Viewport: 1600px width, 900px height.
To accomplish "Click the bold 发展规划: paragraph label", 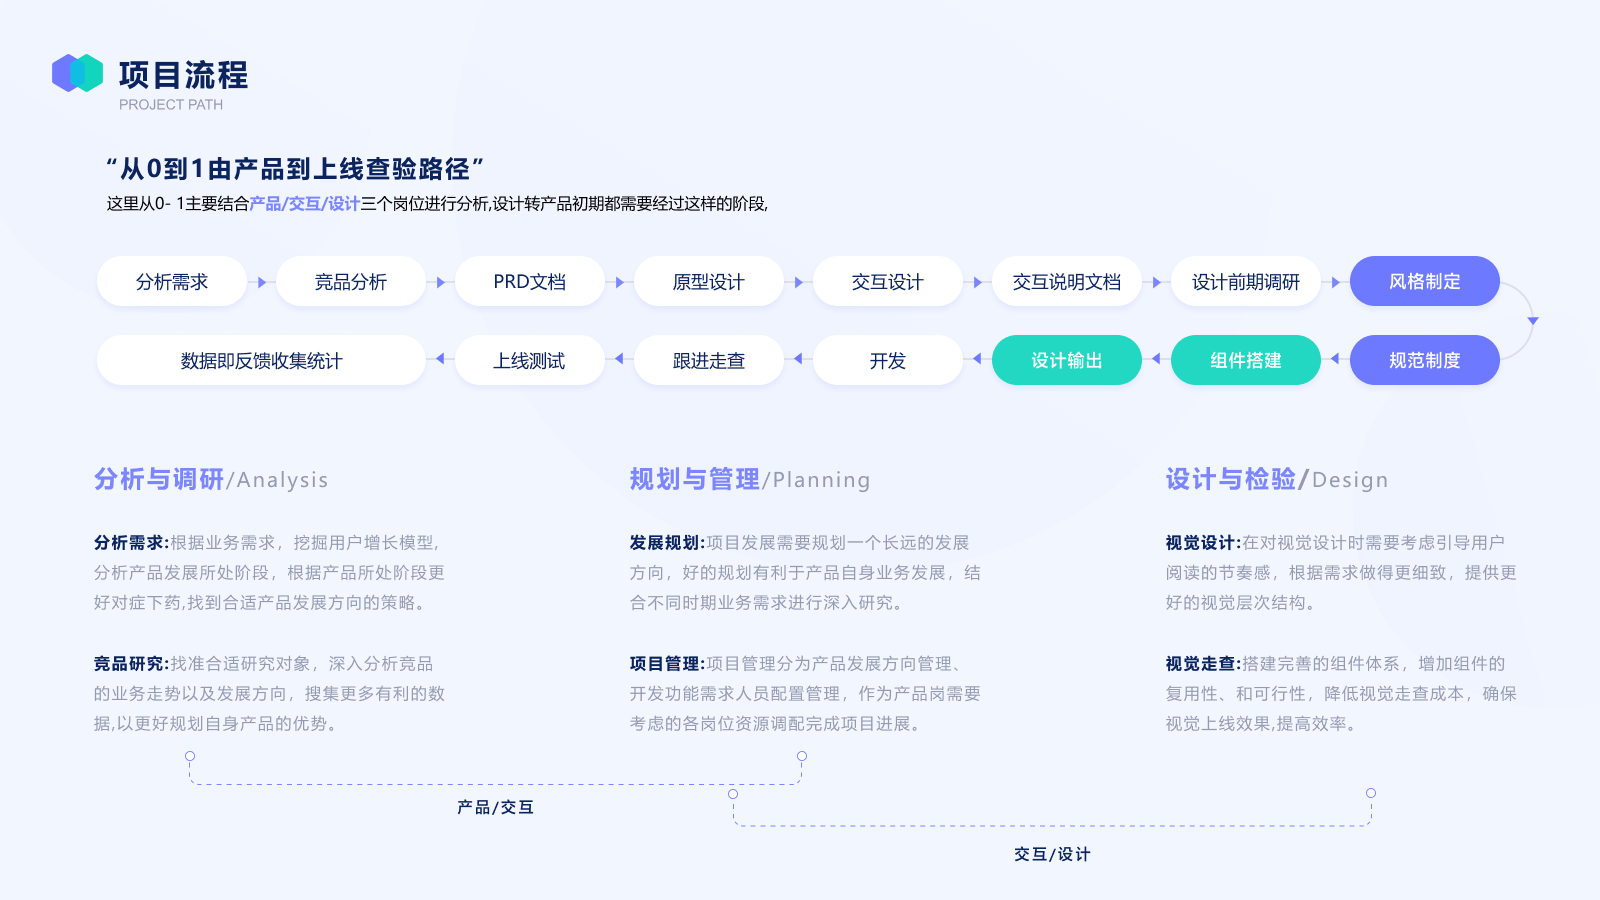I will 667,542.
